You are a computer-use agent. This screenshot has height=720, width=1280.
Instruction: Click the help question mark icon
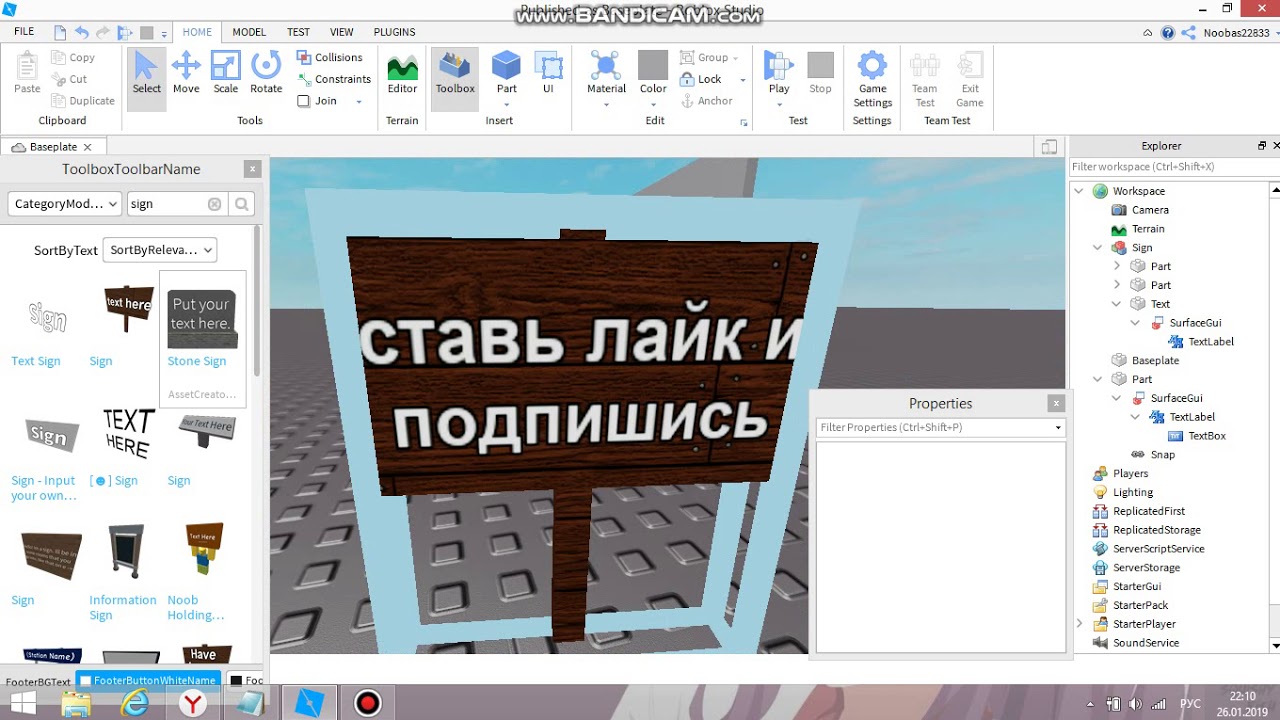pos(1167,33)
